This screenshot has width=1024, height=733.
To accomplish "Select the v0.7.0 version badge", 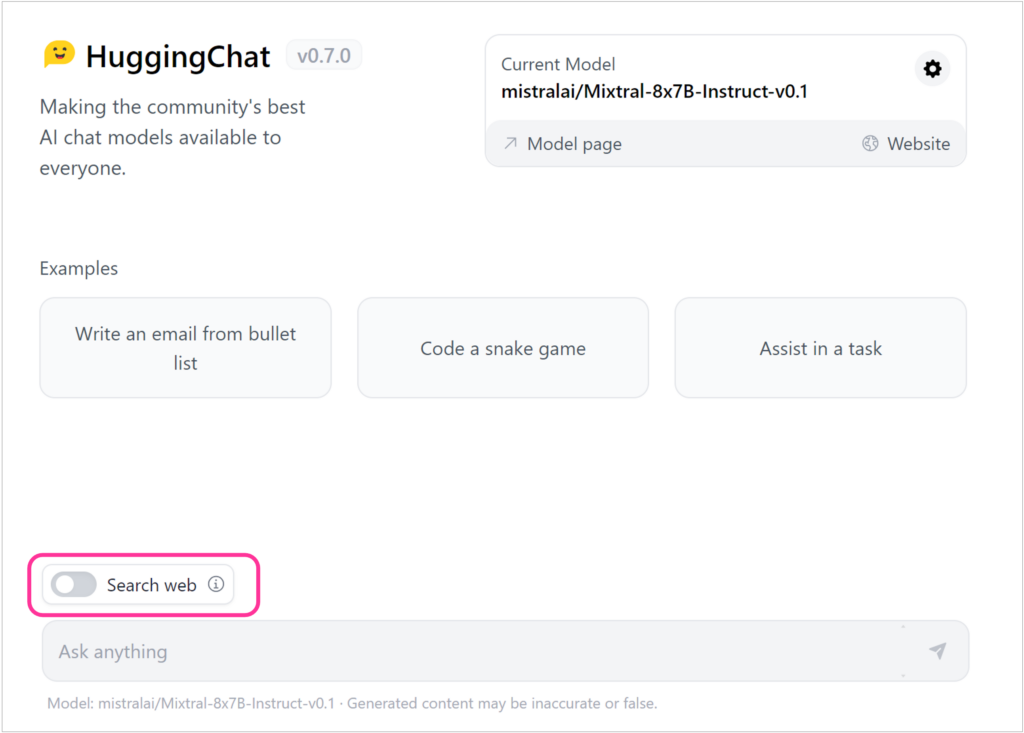I will pos(323,56).
